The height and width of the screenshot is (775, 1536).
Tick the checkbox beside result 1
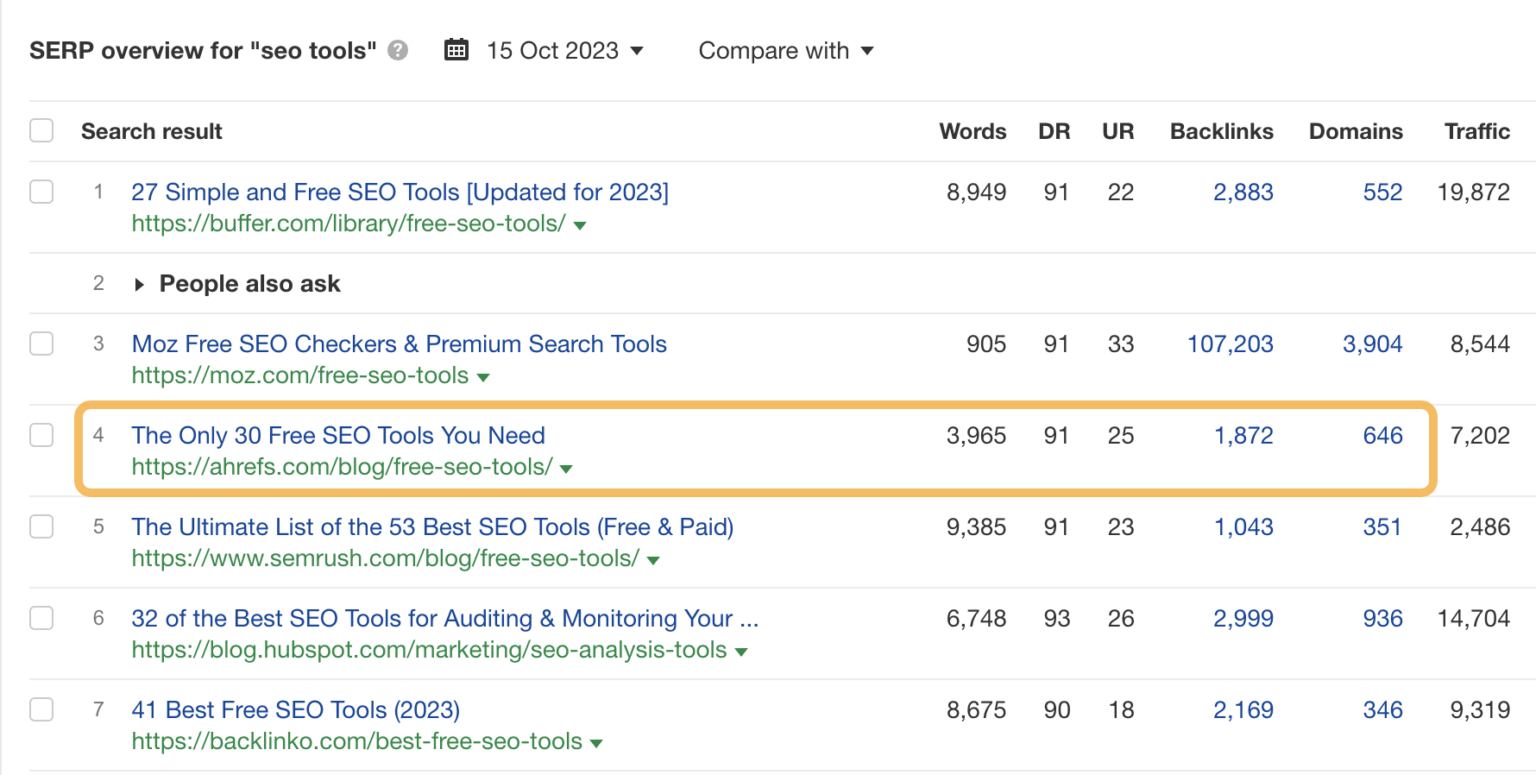tap(41, 192)
